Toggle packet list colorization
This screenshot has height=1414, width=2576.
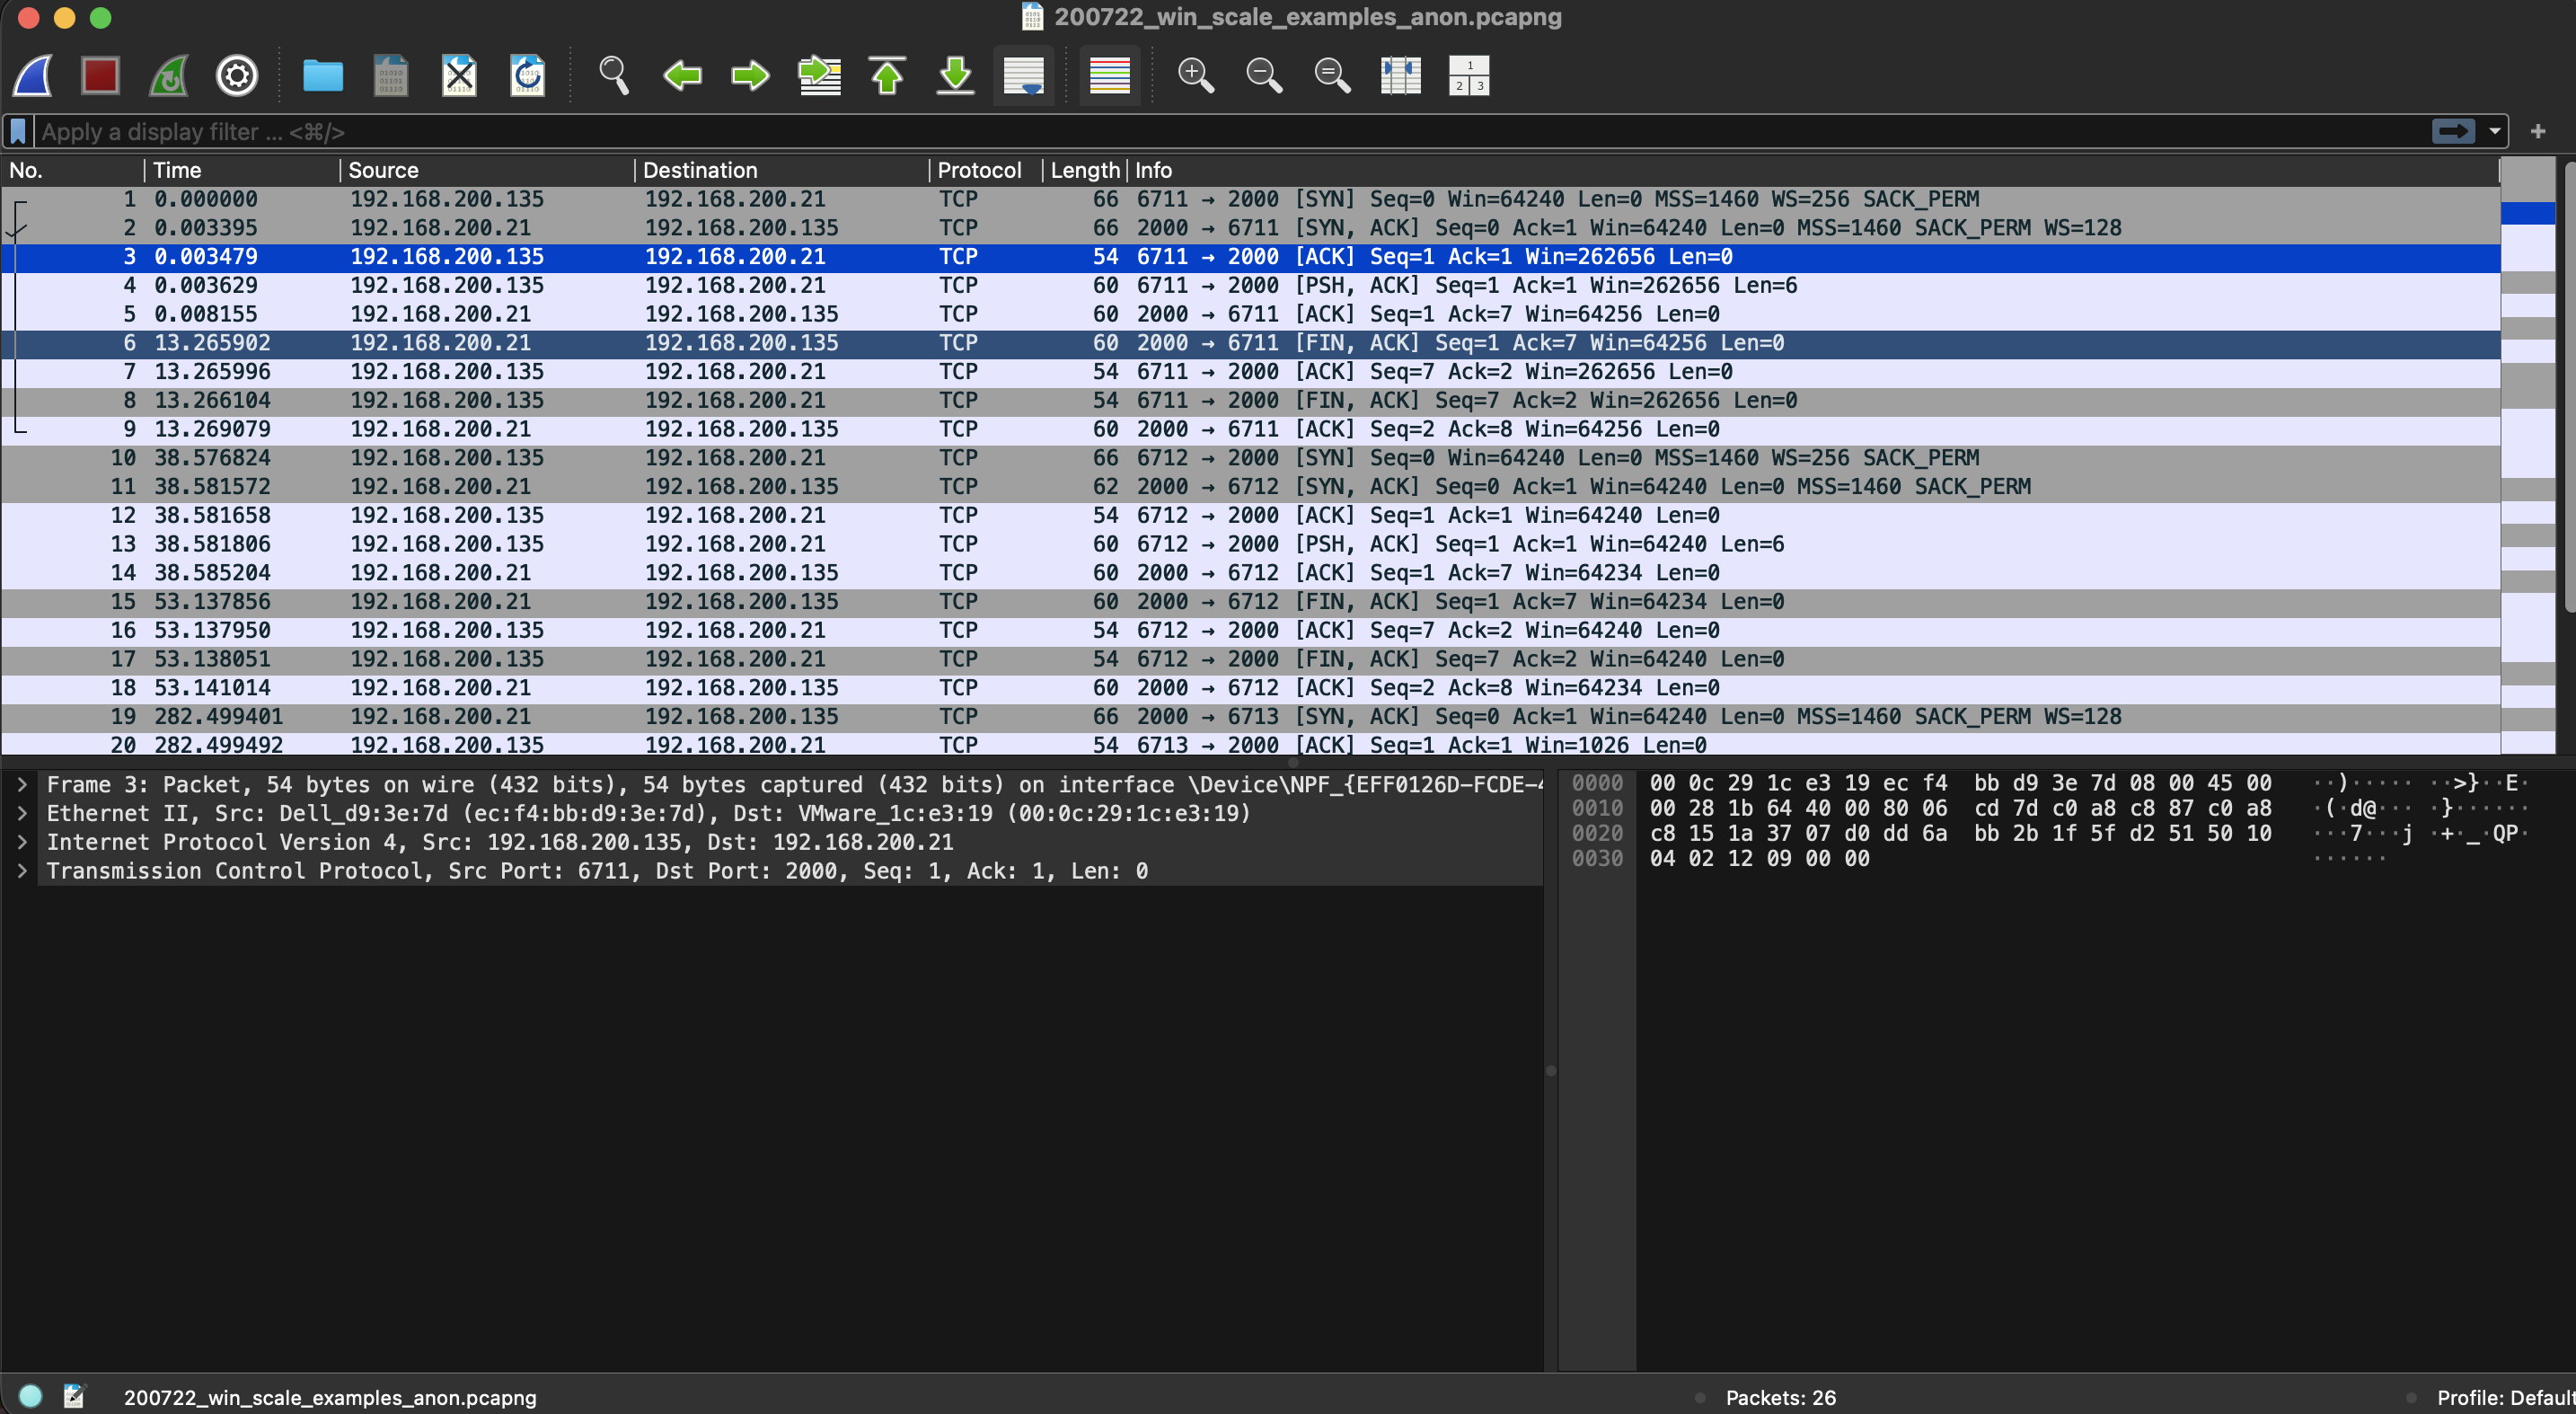click(1109, 75)
